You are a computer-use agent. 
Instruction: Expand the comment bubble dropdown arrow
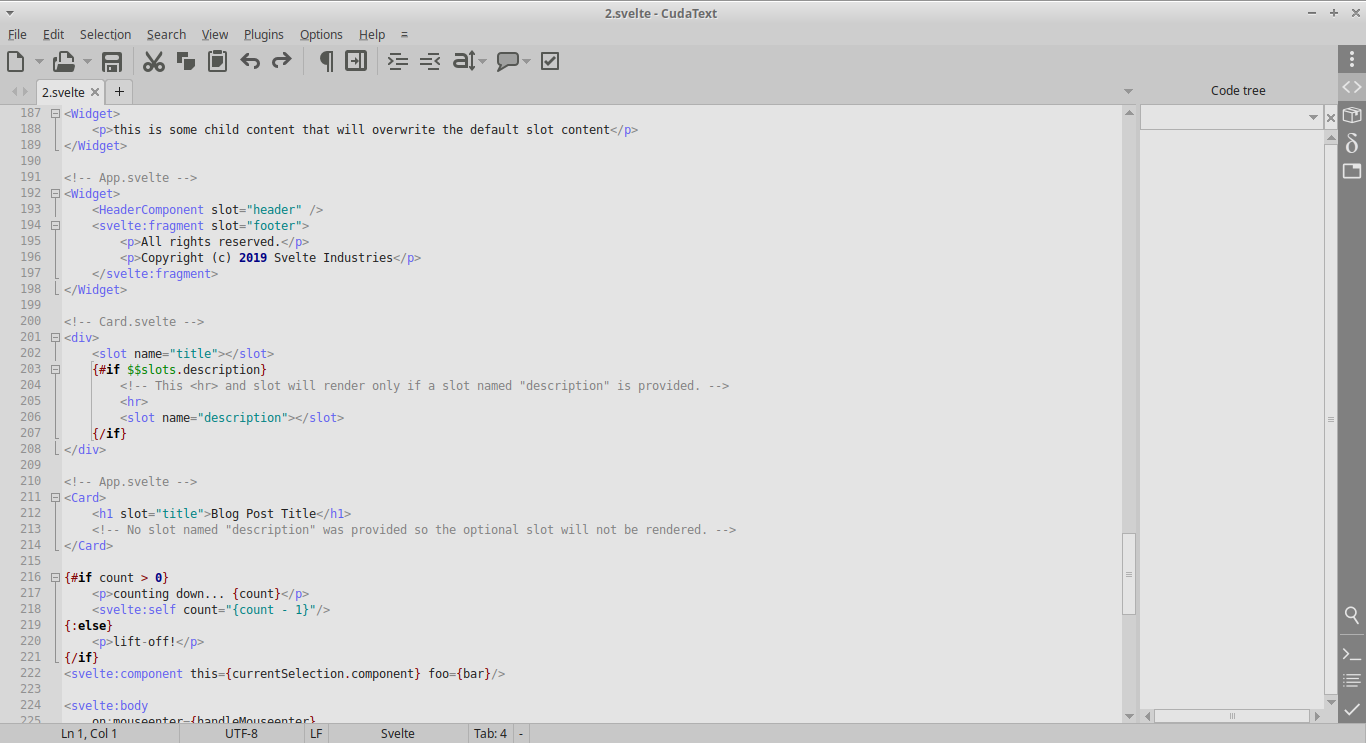click(526, 61)
